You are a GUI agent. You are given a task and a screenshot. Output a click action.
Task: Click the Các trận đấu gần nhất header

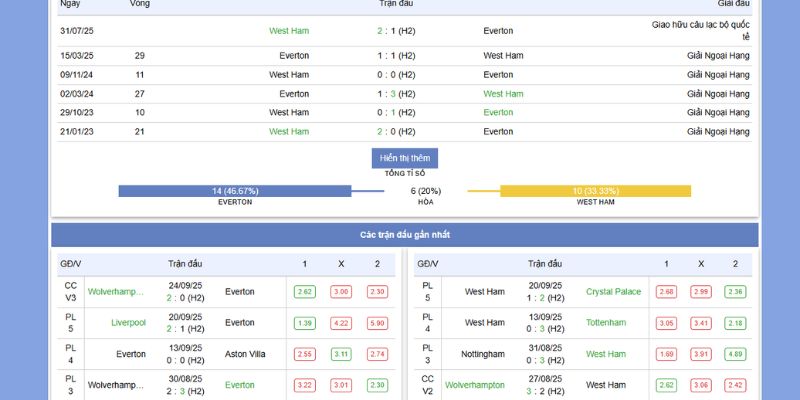pos(405,235)
